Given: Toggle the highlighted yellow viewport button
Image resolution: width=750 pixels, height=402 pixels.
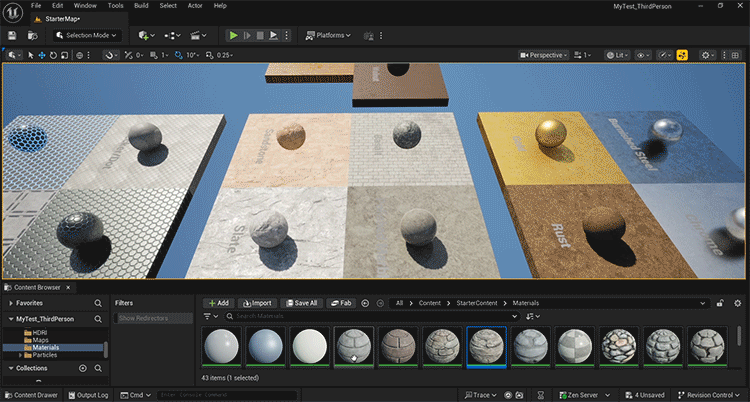Looking at the screenshot, I should pos(682,55).
